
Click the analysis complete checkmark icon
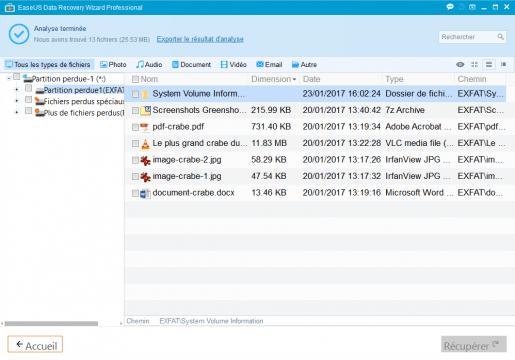tap(19, 34)
